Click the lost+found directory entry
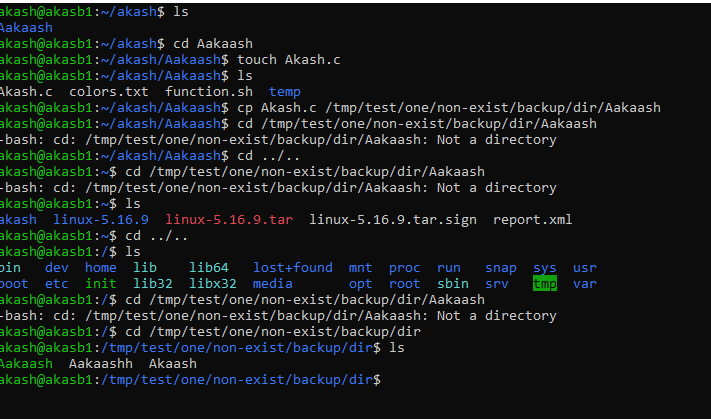Screen dimensions: 711x419 click(x=292, y=267)
